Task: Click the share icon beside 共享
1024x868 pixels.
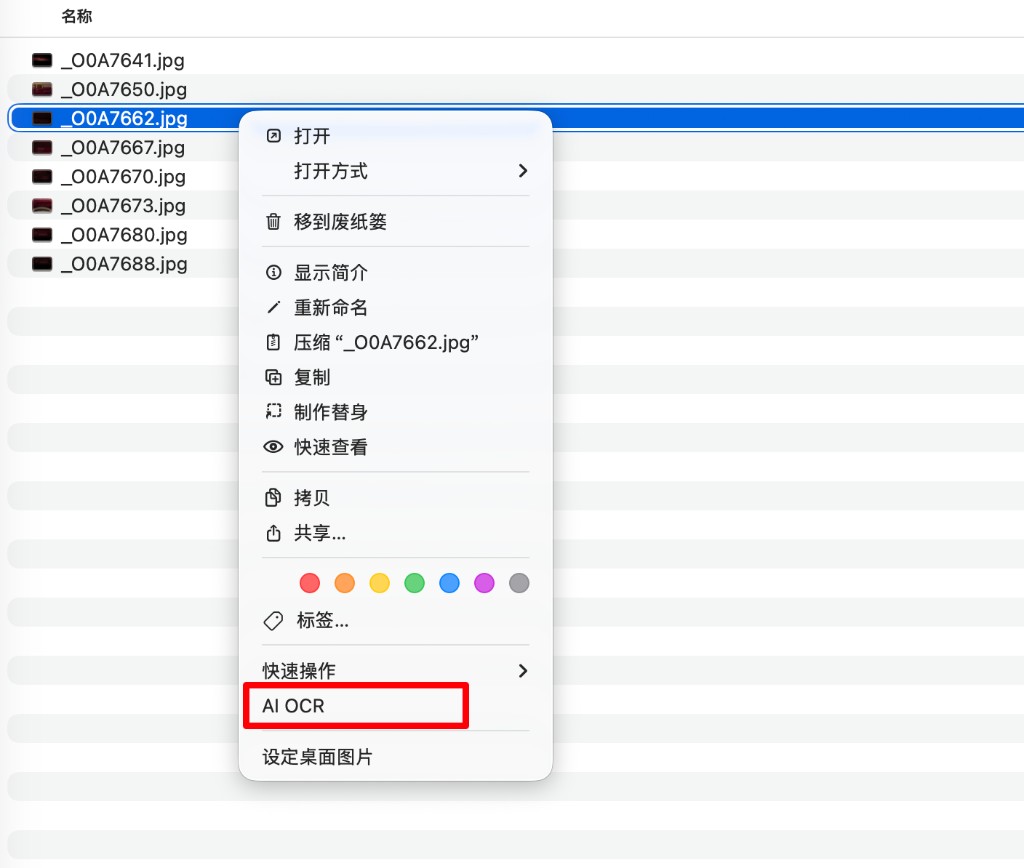Action: click(274, 533)
